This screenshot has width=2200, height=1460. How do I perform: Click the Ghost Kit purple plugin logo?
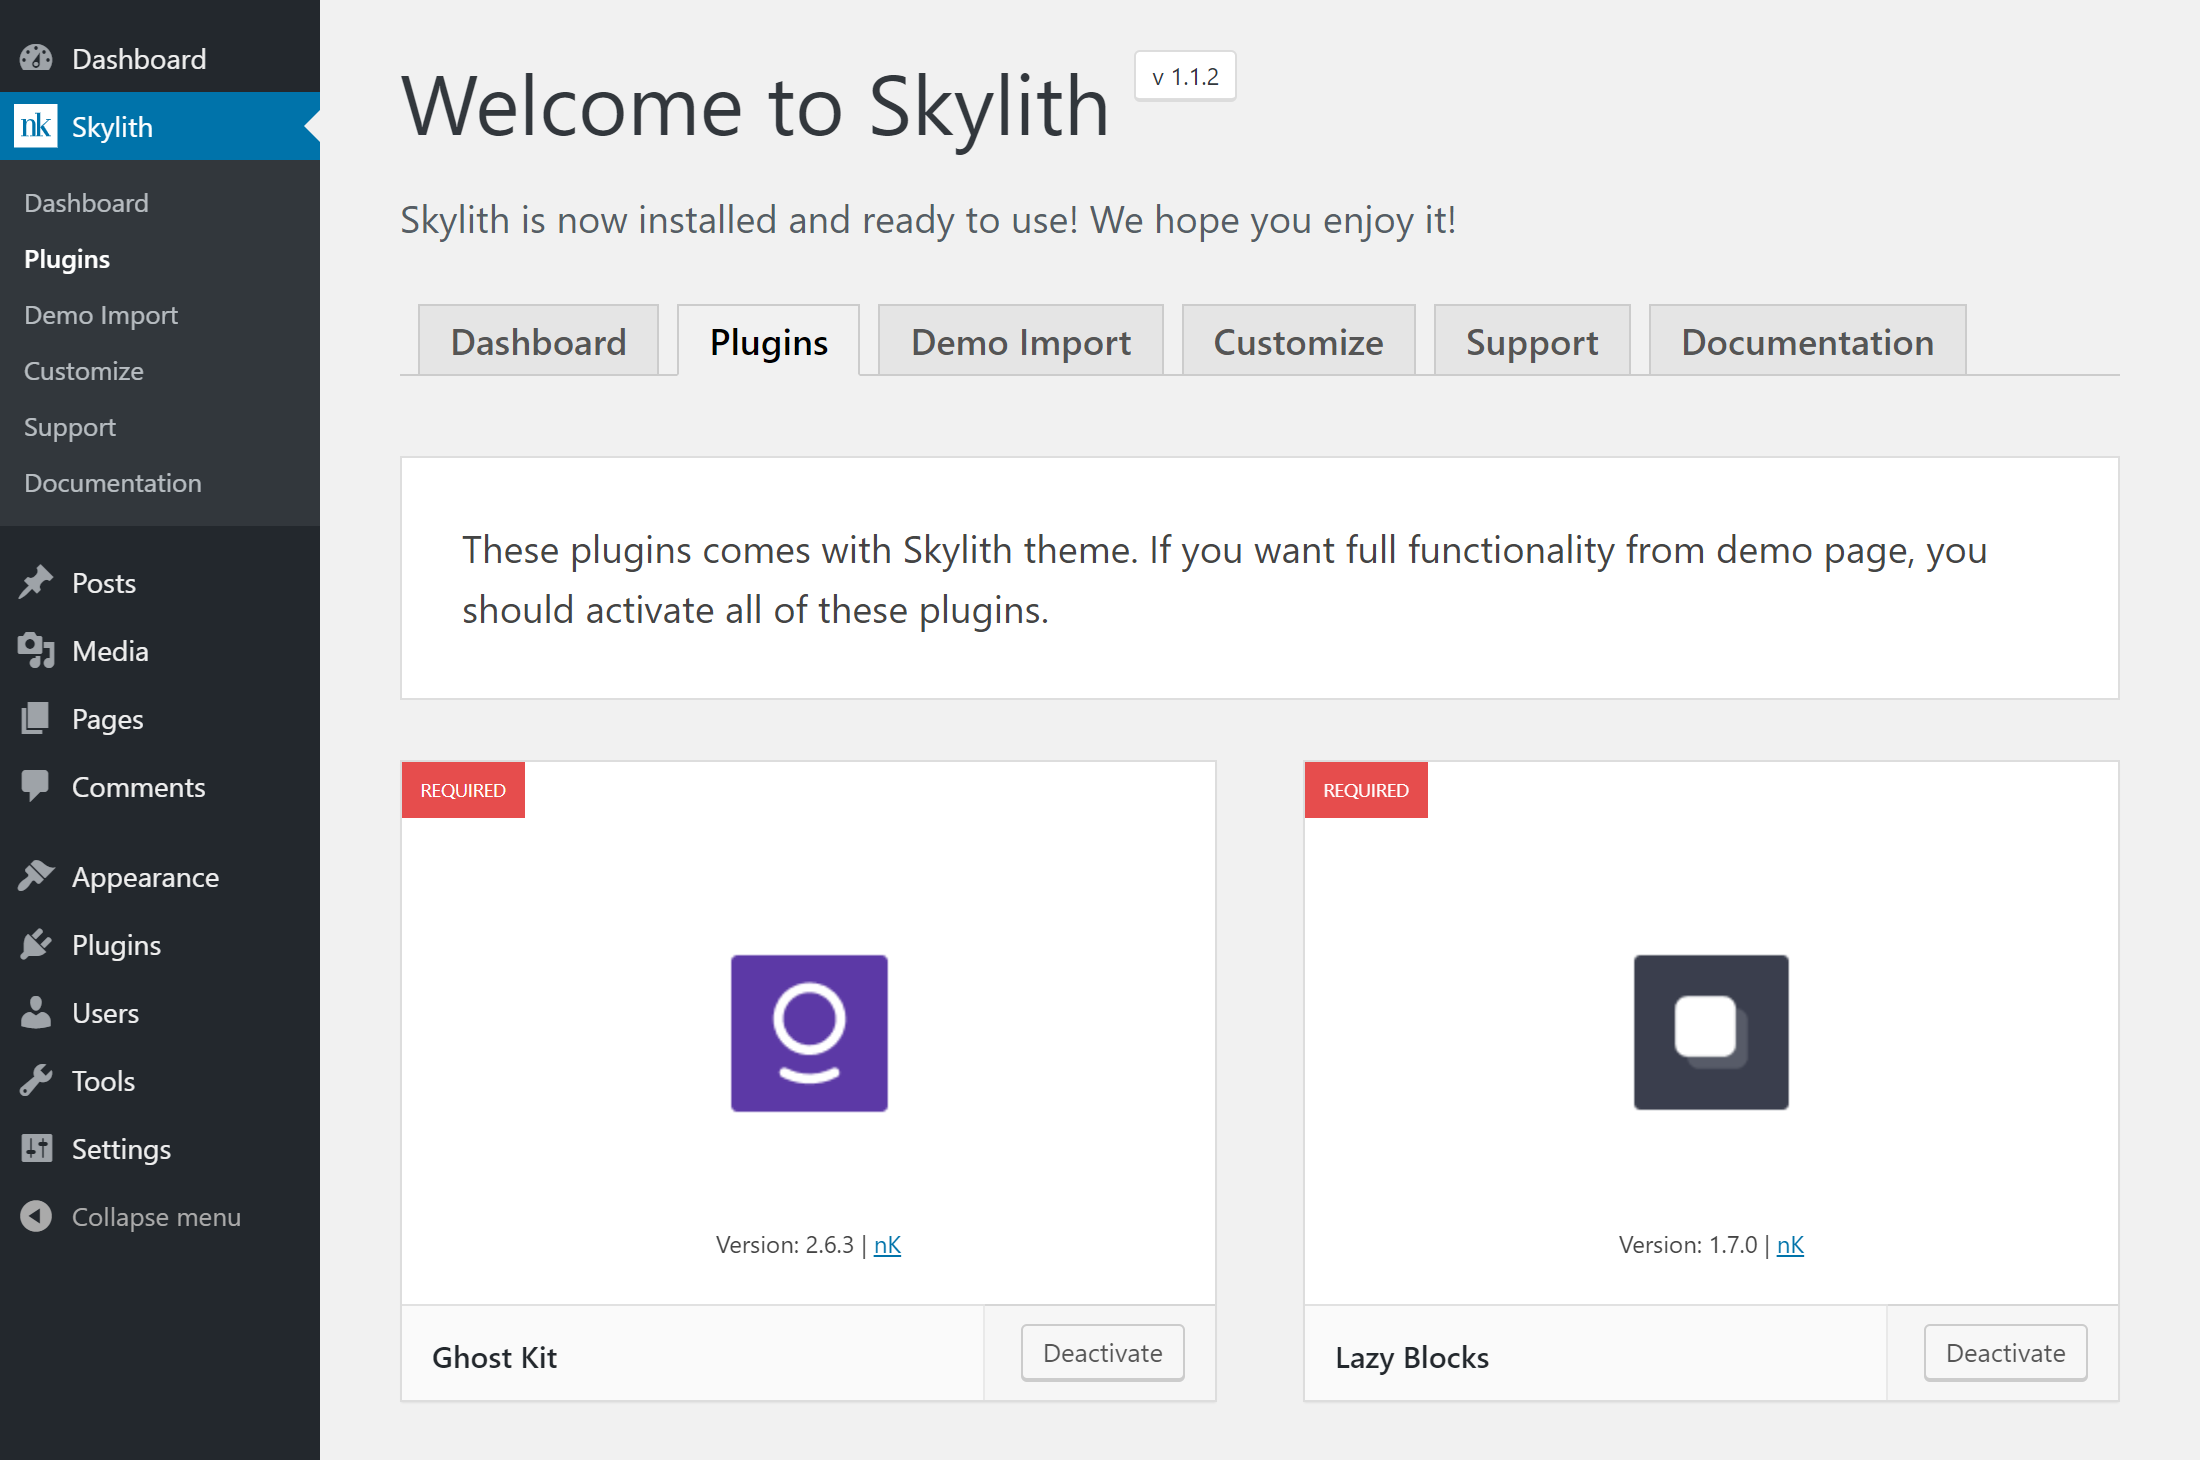tap(809, 1033)
